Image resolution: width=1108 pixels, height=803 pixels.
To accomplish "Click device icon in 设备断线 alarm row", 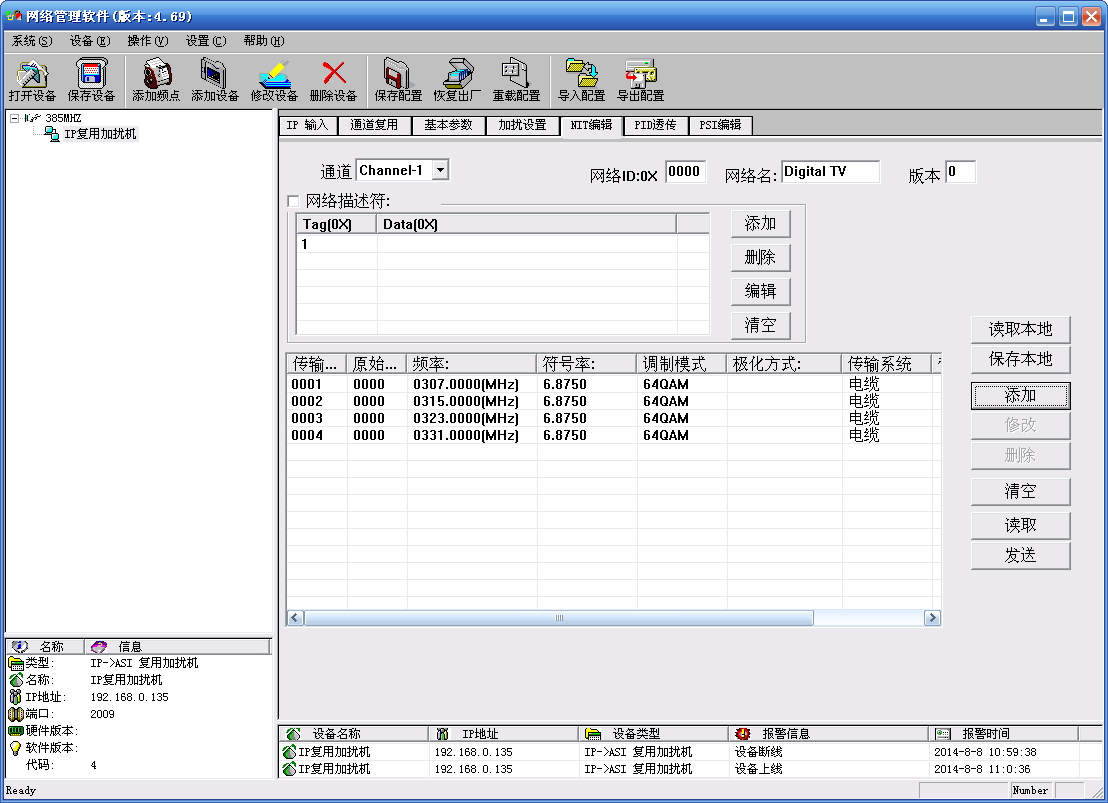I will pyautogui.click(x=289, y=751).
